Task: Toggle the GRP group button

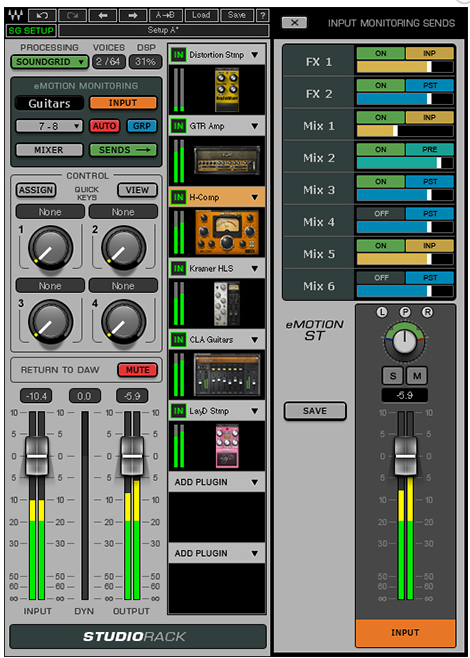Action: pyautogui.click(x=142, y=126)
